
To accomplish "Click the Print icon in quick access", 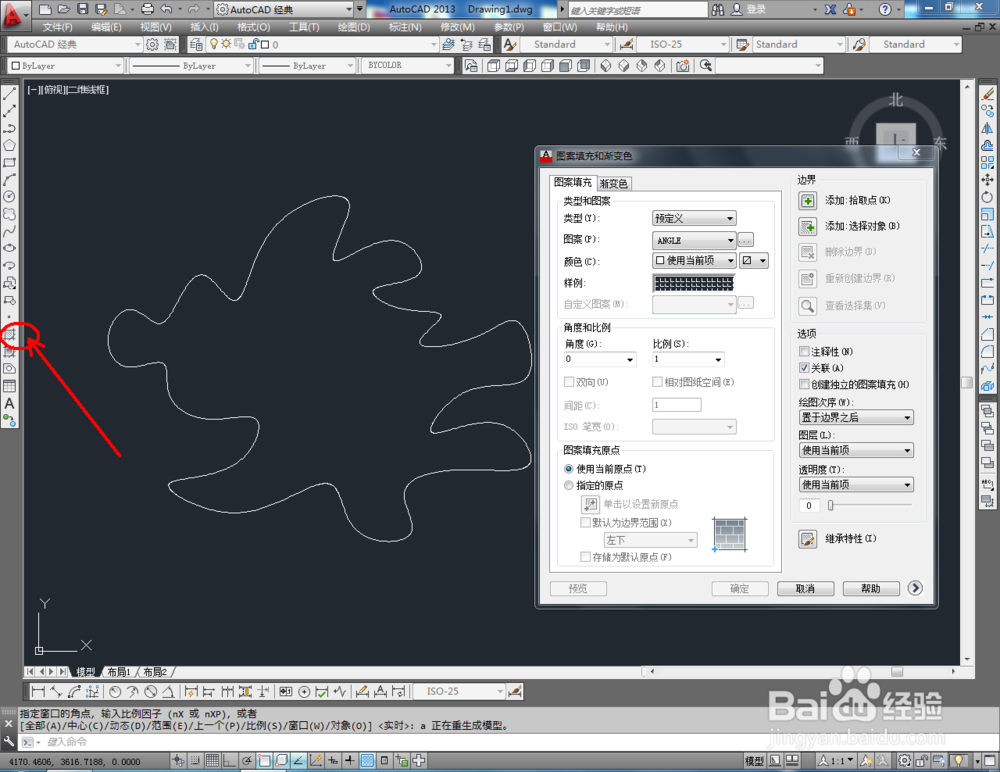I will pos(147,9).
